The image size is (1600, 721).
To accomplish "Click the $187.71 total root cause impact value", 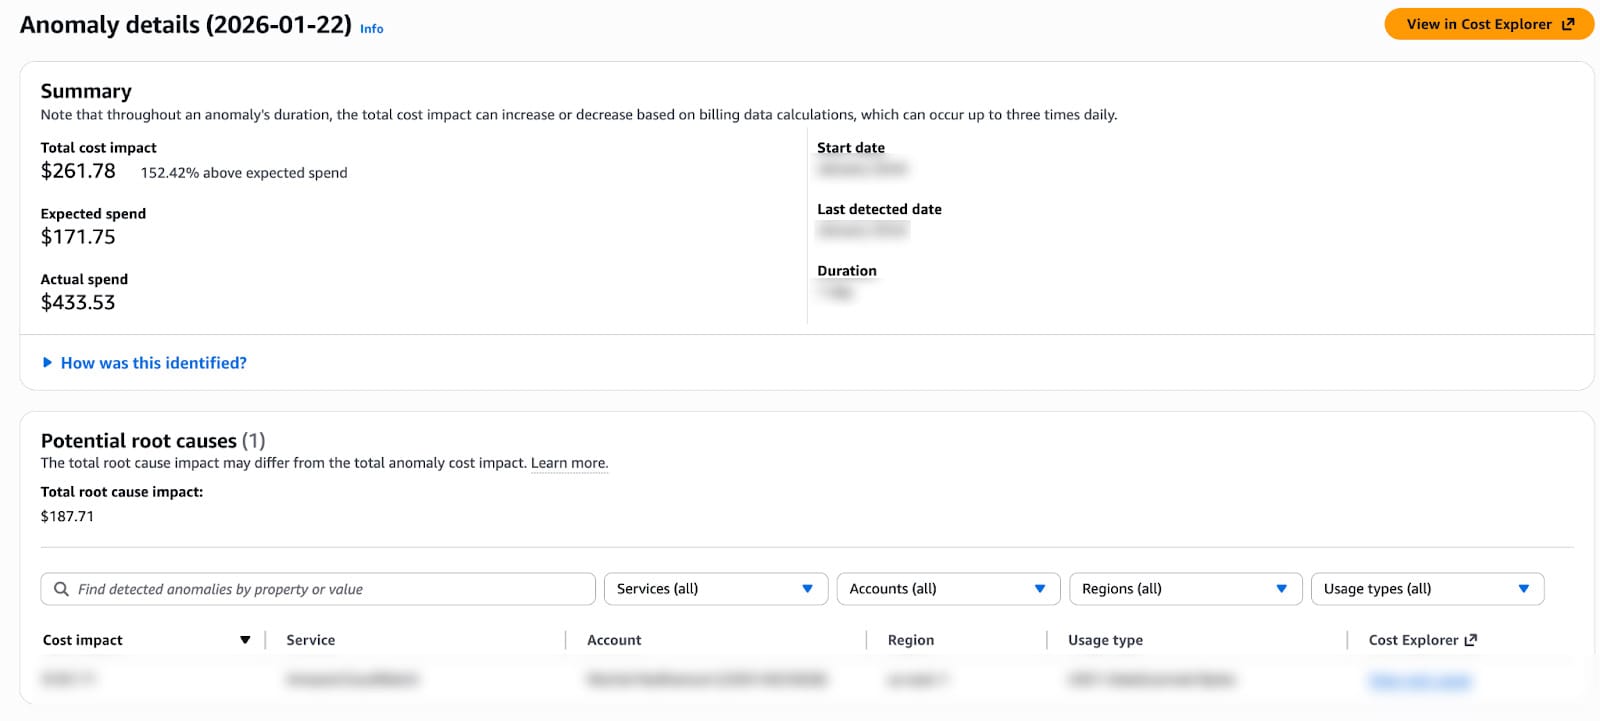I will 67,516.
